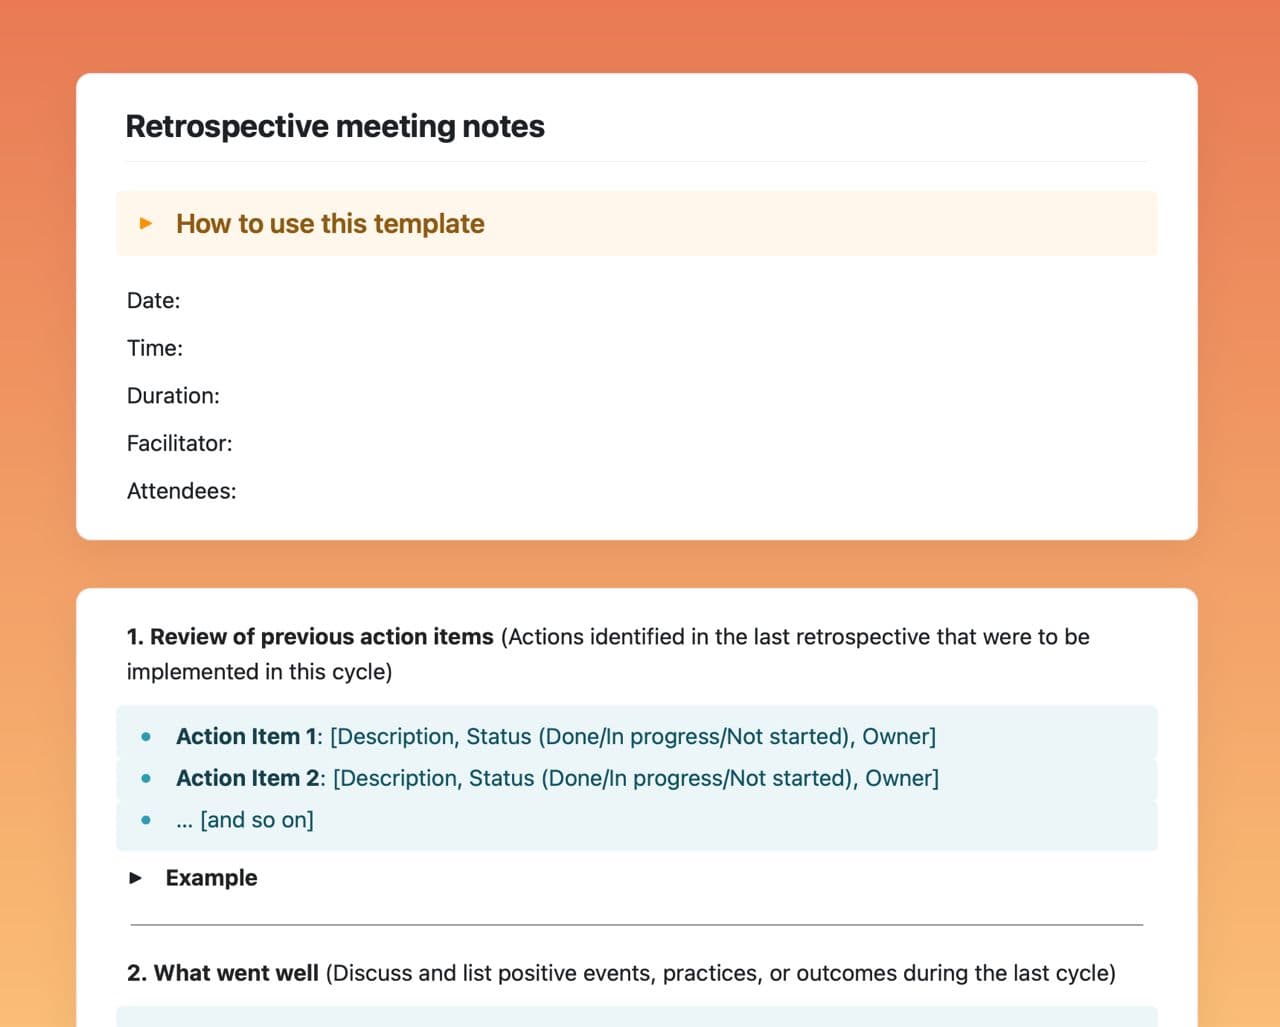
Task: Expand the 'How to use this template' orange triangle
Action: tap(146, 223)
